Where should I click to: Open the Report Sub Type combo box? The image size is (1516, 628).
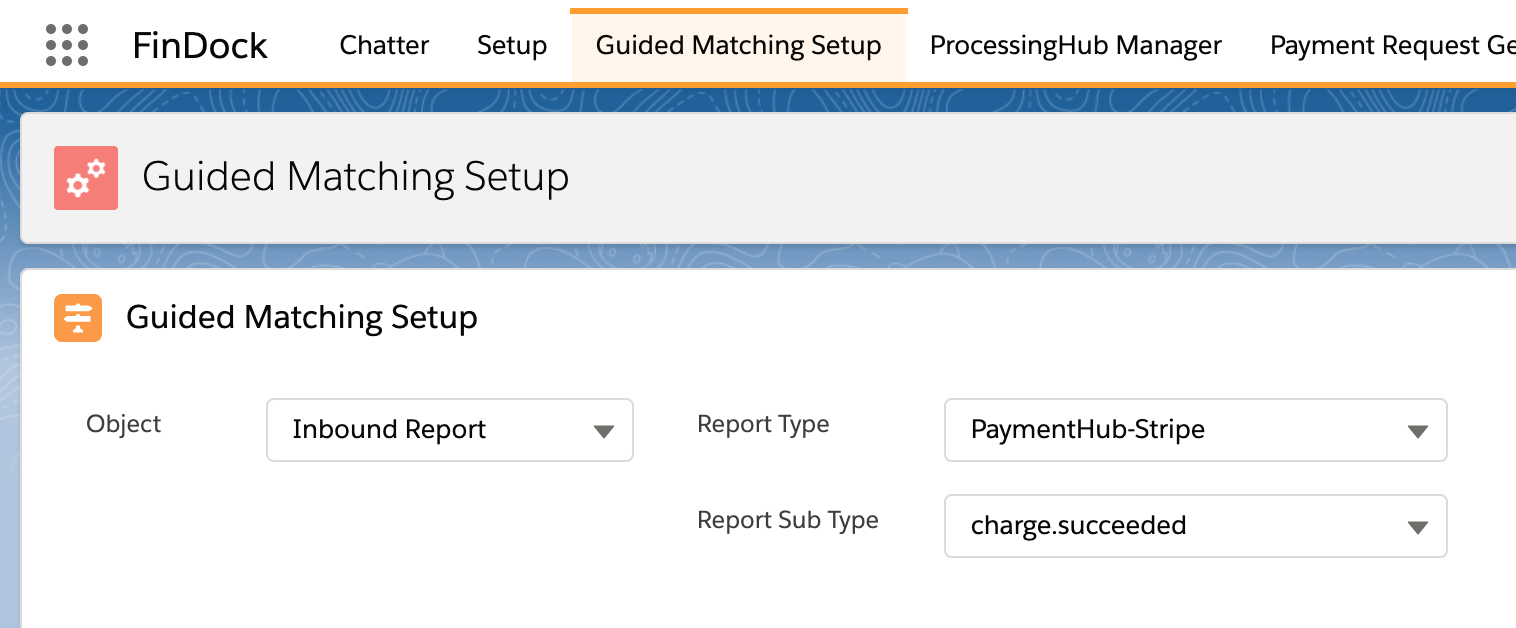pyautogui.click(x=1195, y=526)
